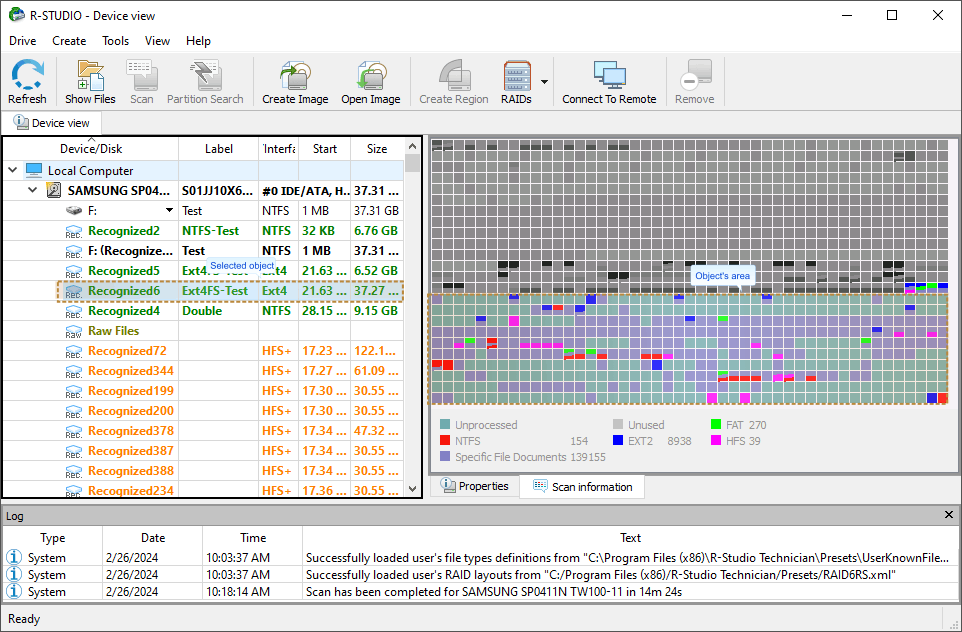Click the Date column header in Log

coord(153,538)
